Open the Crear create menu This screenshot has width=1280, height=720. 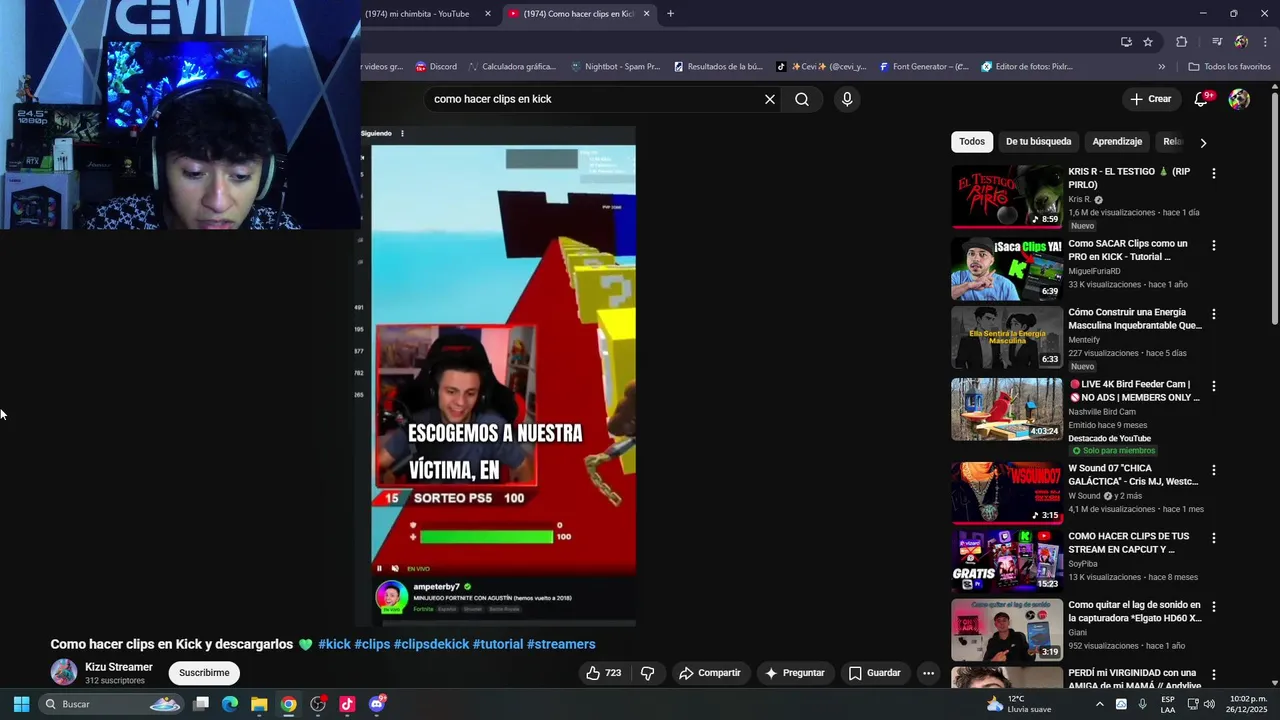1150,99
